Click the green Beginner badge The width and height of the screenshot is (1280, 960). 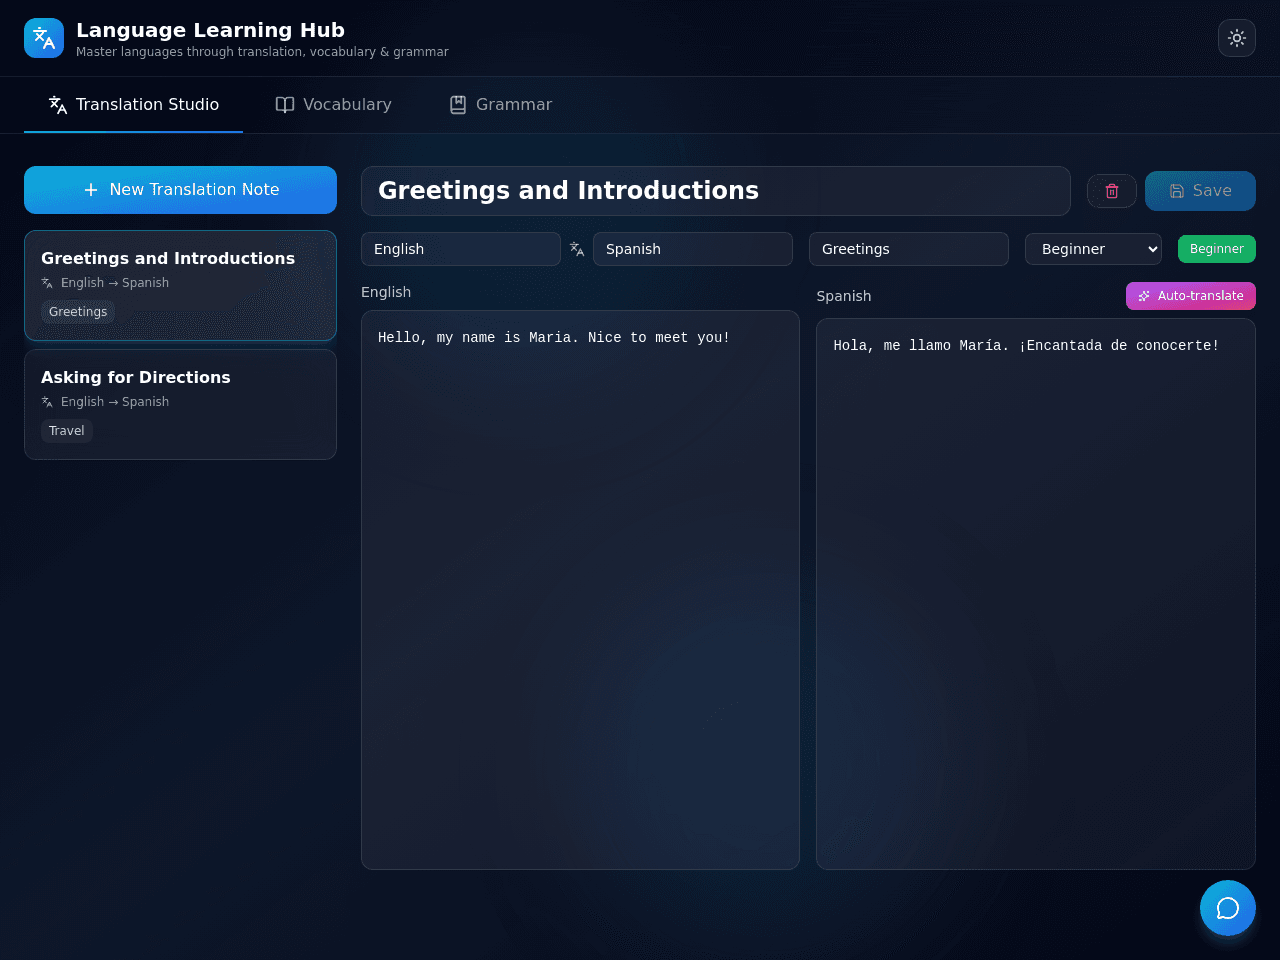coord(1217,249)
